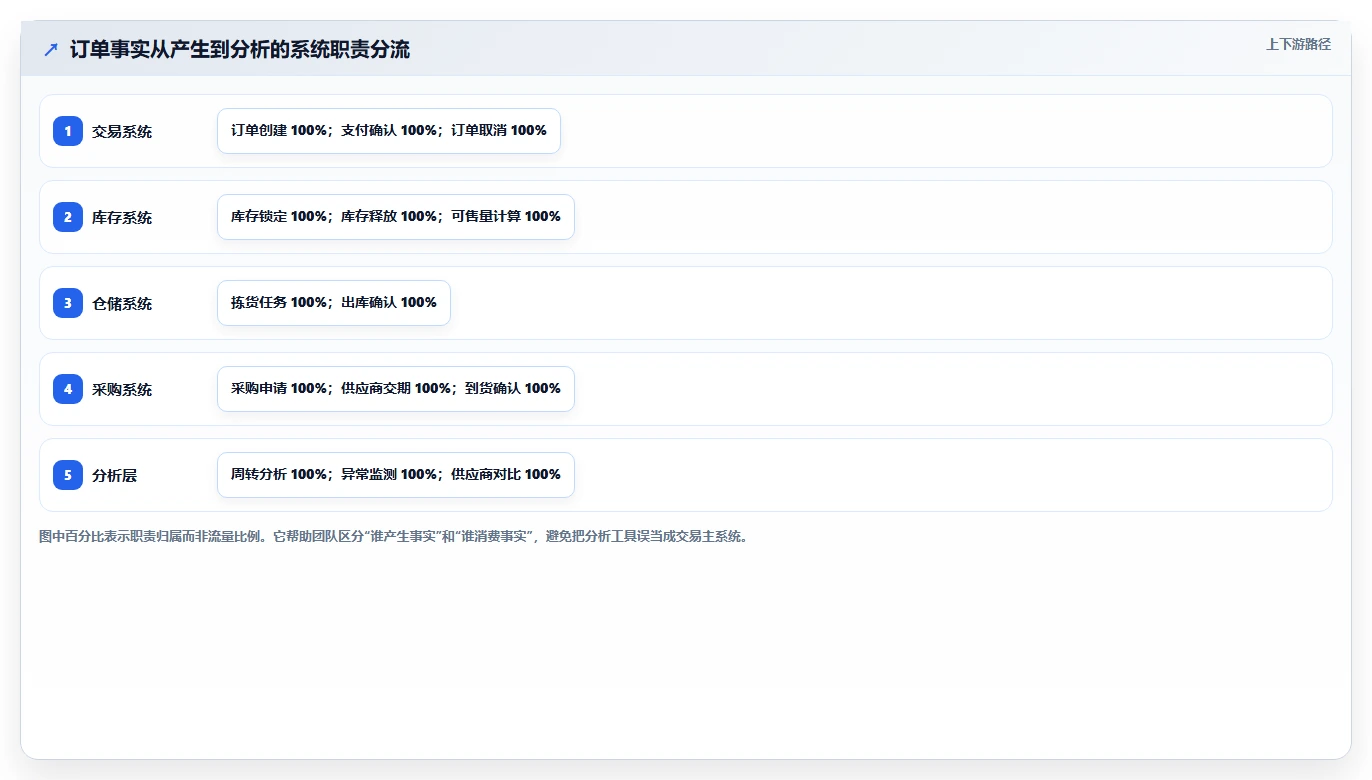Select the 采购系统 label

pyautogui.click(x=122, y=389)
